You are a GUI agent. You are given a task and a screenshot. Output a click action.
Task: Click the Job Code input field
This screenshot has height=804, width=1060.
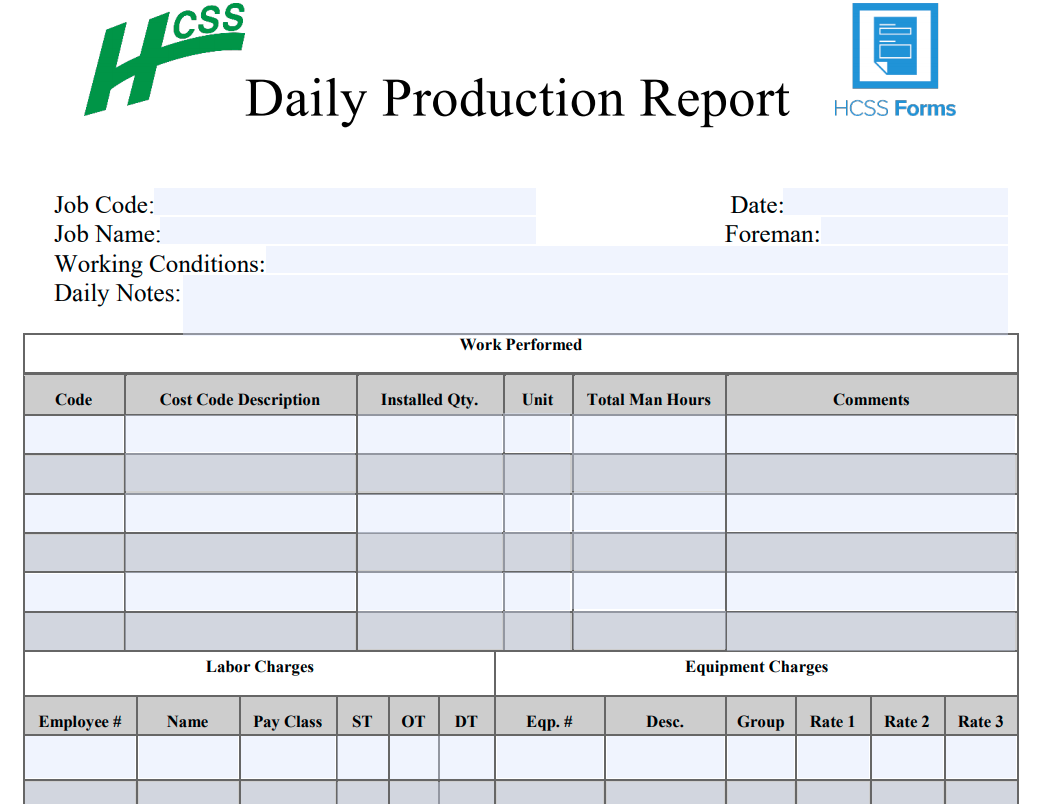click(x=344, y=203)
